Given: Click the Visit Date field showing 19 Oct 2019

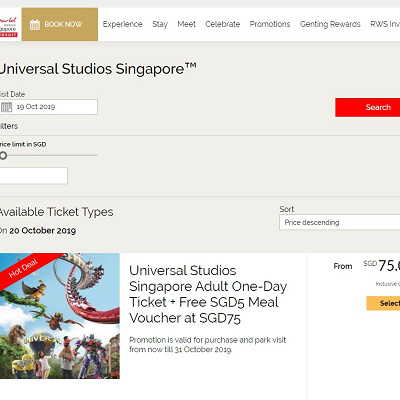Looking at the screenshot, I should tap(49, 107).
